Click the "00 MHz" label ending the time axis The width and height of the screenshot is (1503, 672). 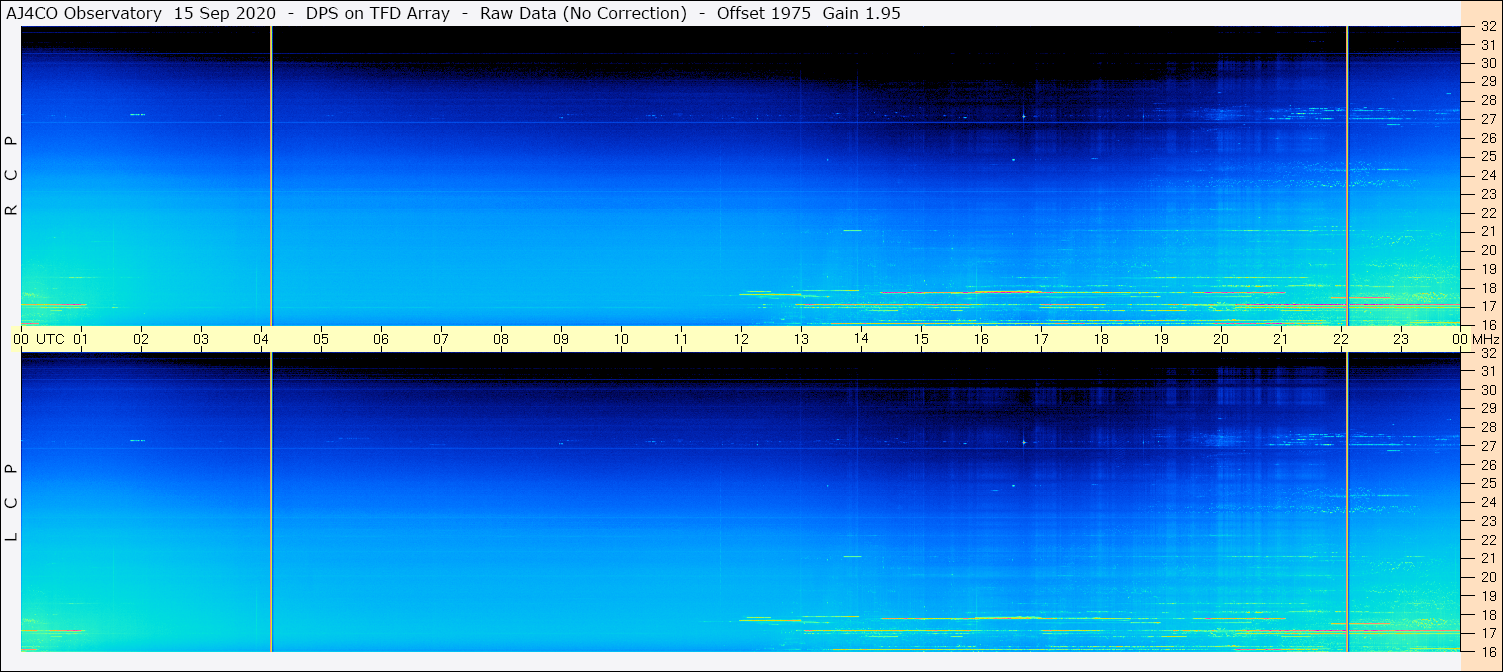tap(1475, 339)
